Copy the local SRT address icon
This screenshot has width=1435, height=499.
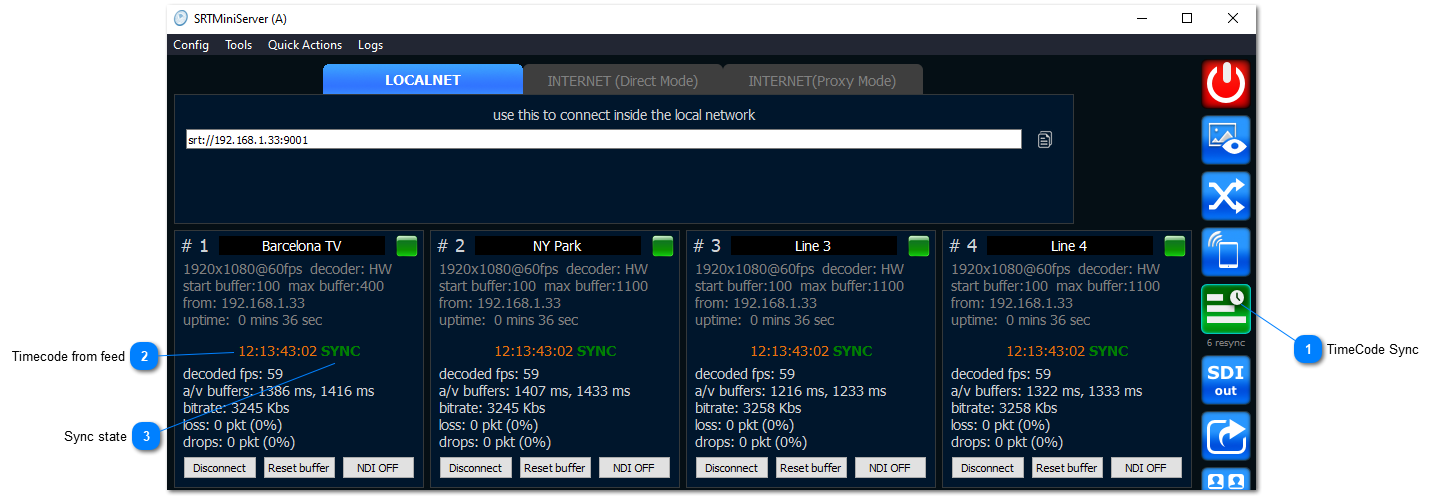(1045, 140)
